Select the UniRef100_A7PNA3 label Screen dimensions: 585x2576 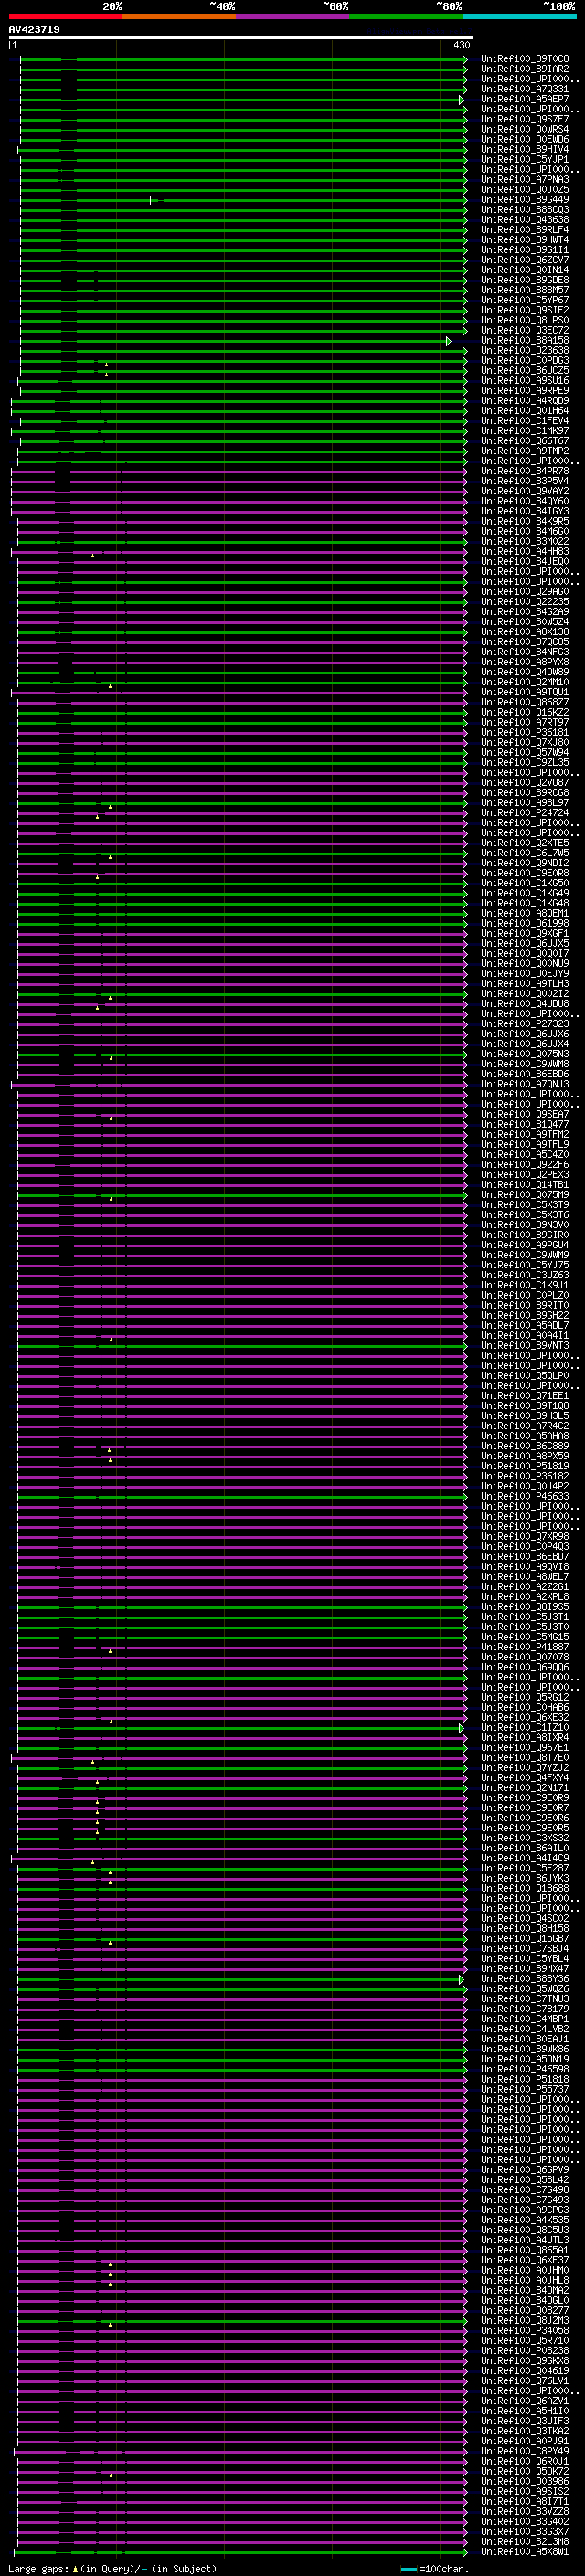pyautogui.click(x=525, y=180)
